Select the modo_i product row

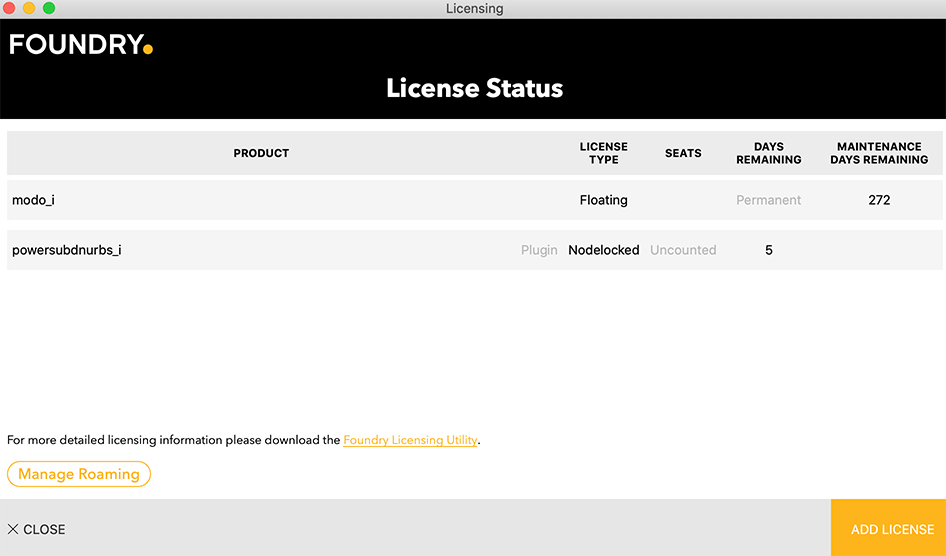point(475,200)
